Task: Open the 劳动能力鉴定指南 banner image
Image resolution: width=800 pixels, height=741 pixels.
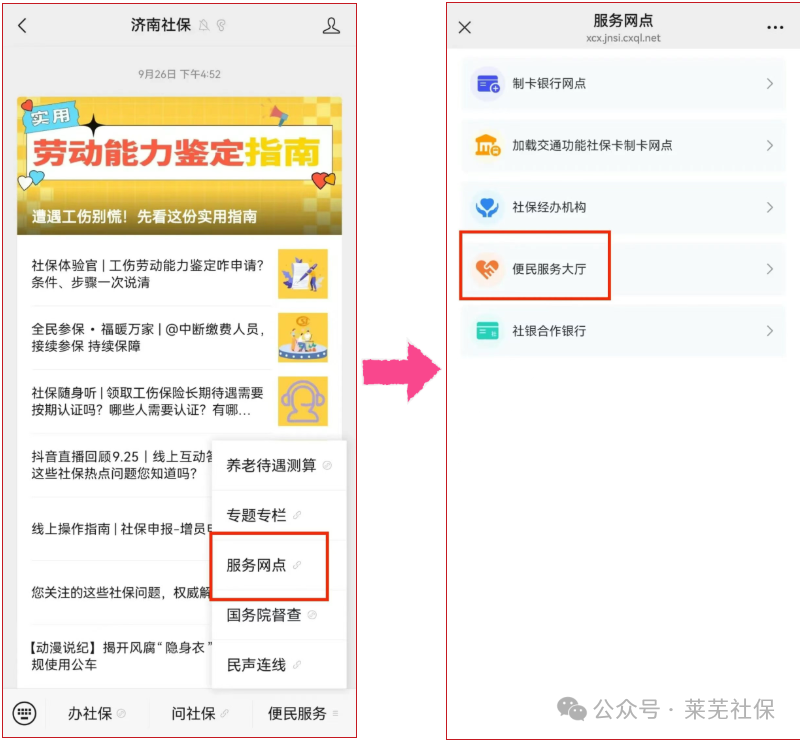Action: 179,165
